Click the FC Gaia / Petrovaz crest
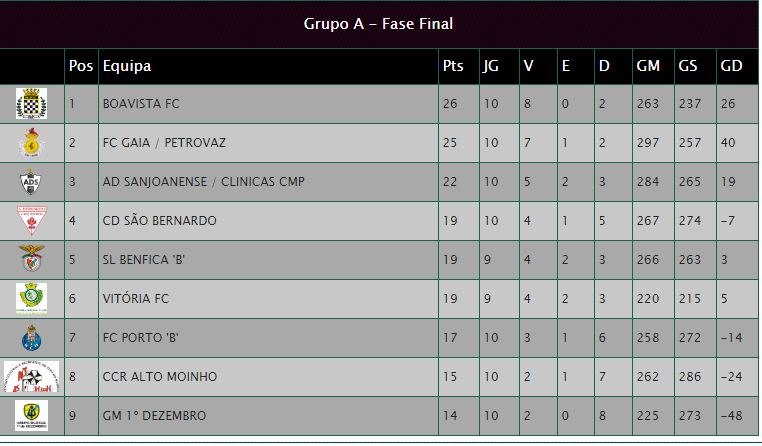The width and height of the screenshot is (762, 446). 31,143
